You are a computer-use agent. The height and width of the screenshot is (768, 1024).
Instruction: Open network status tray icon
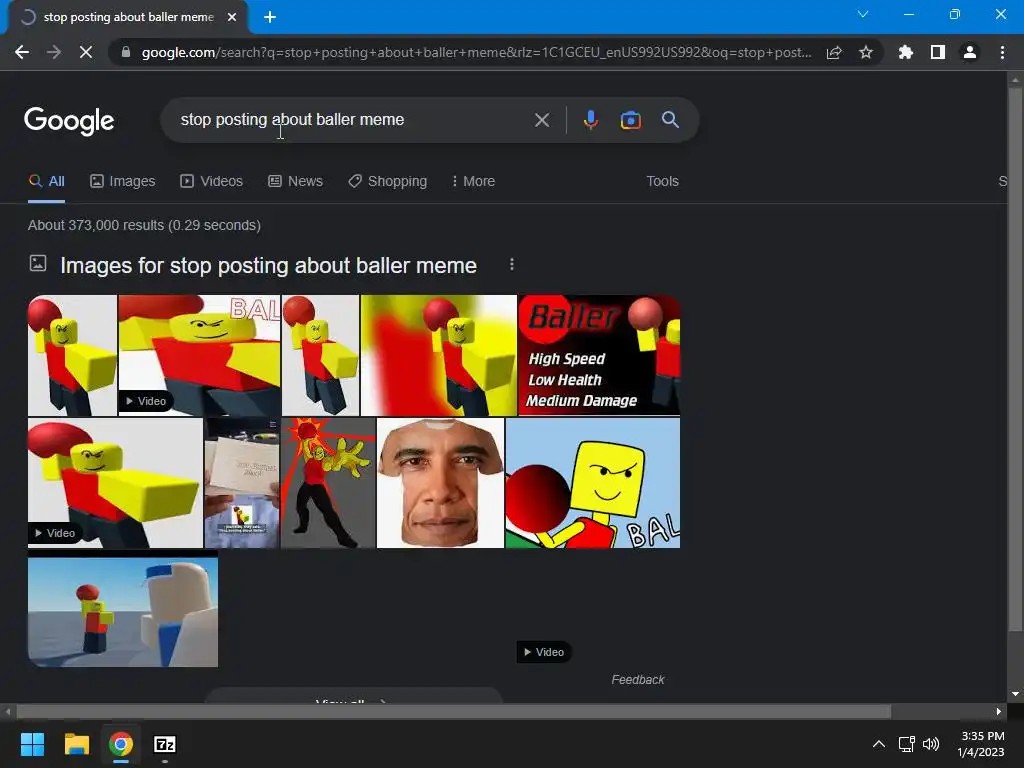[x=906, y=744]
